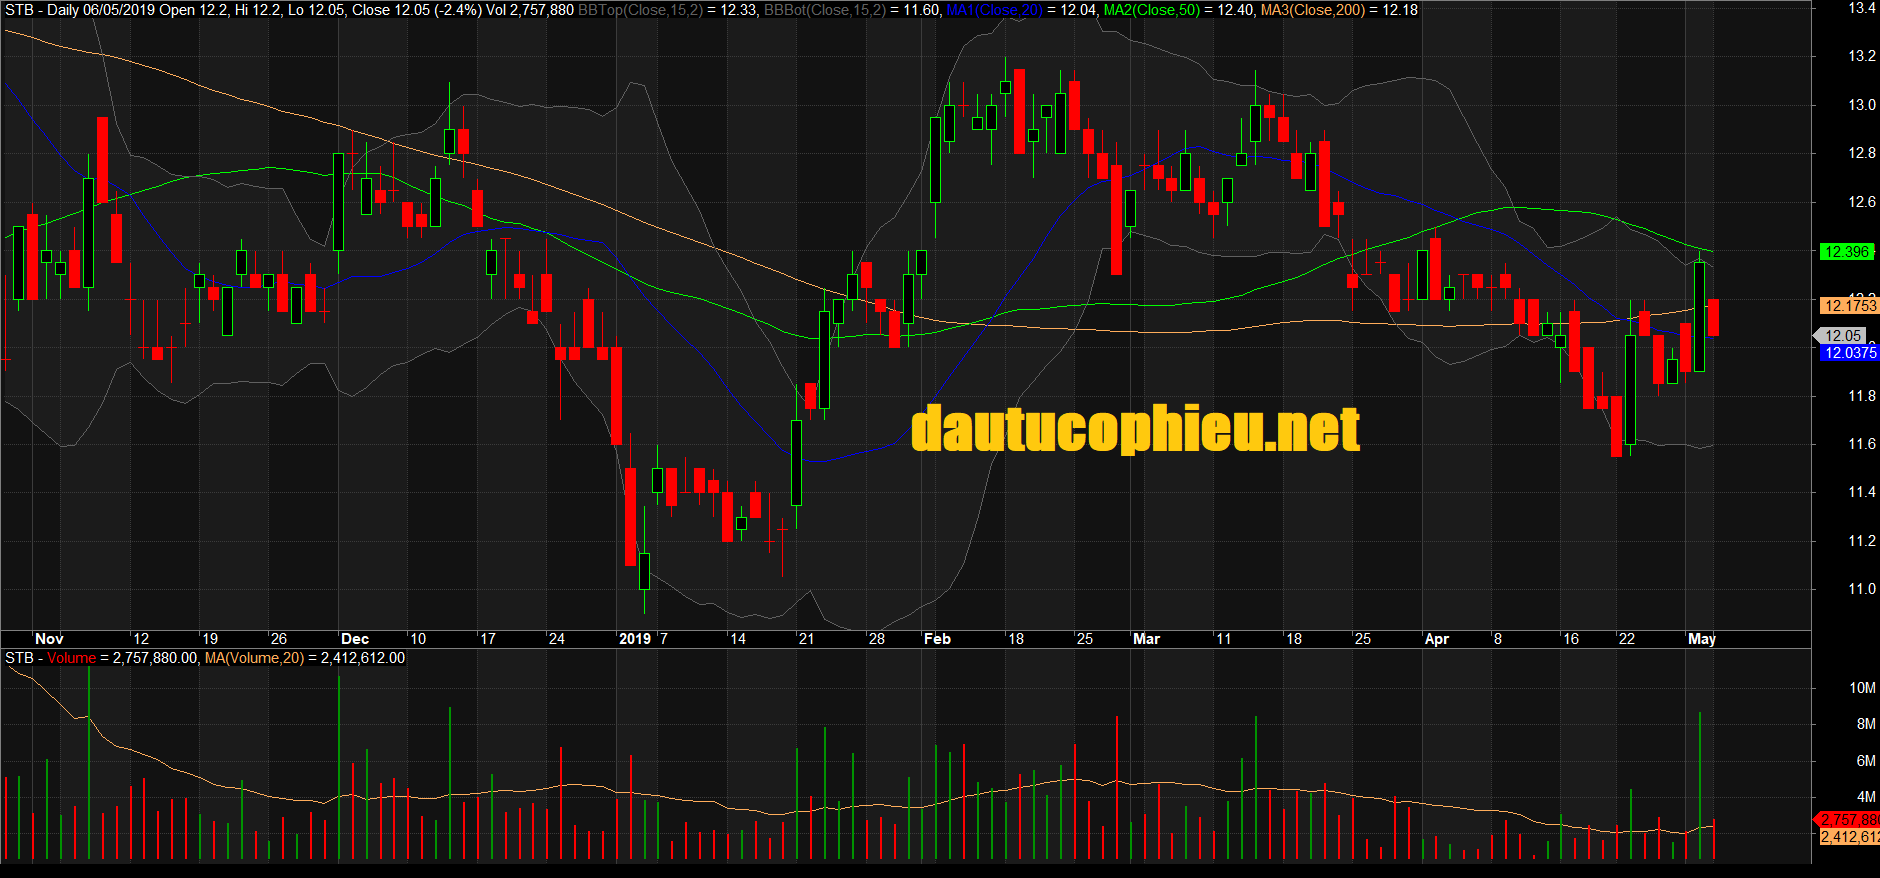This screenshot has height=878, width=1880.
Task: Click the orange 12.1753 price tag
Action: pos(1849,306)
